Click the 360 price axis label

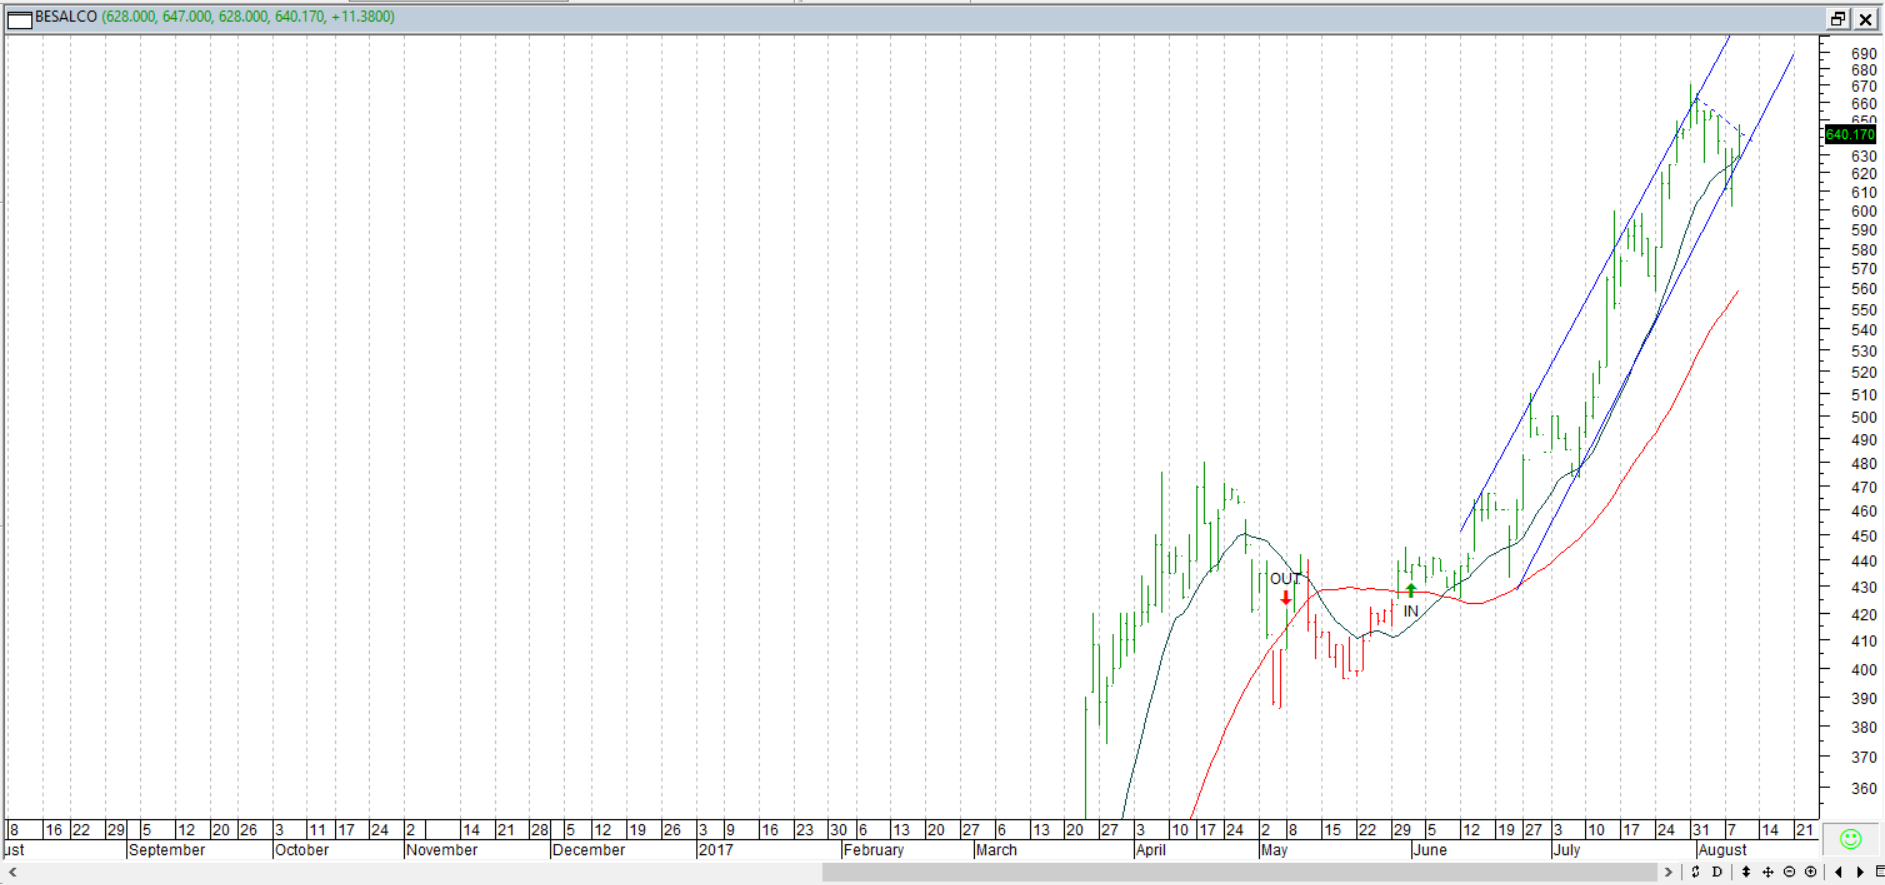pyautogui.click(x=1863, y=788)
